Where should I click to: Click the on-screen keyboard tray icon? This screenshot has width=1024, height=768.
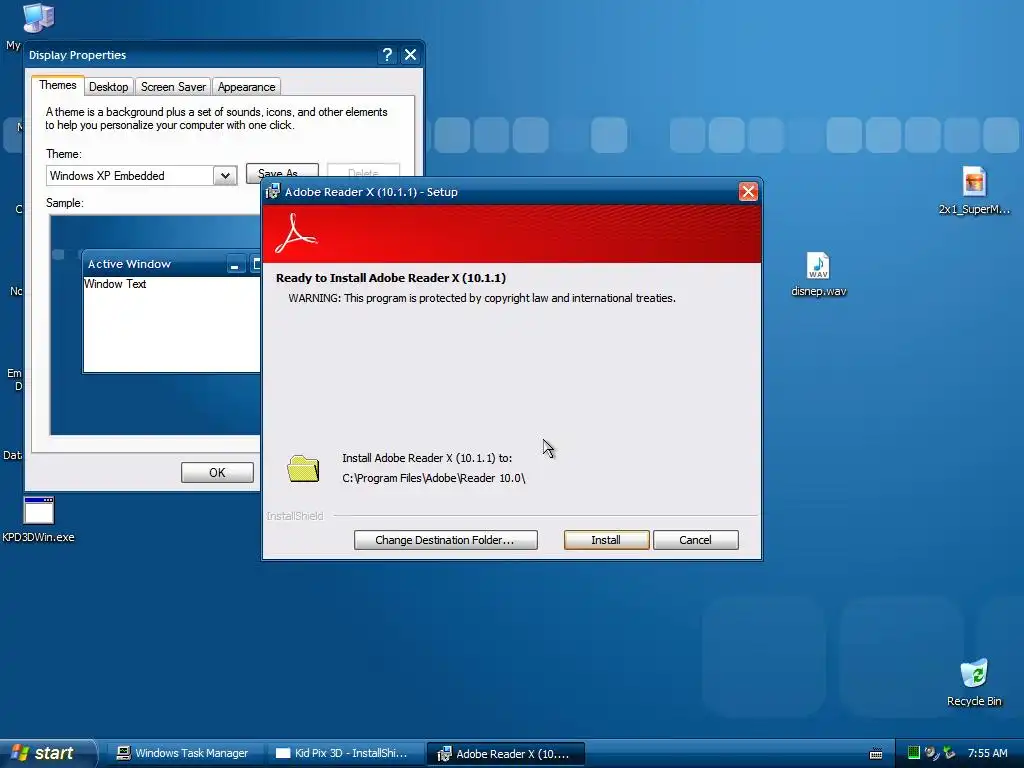tap(876, 754)
